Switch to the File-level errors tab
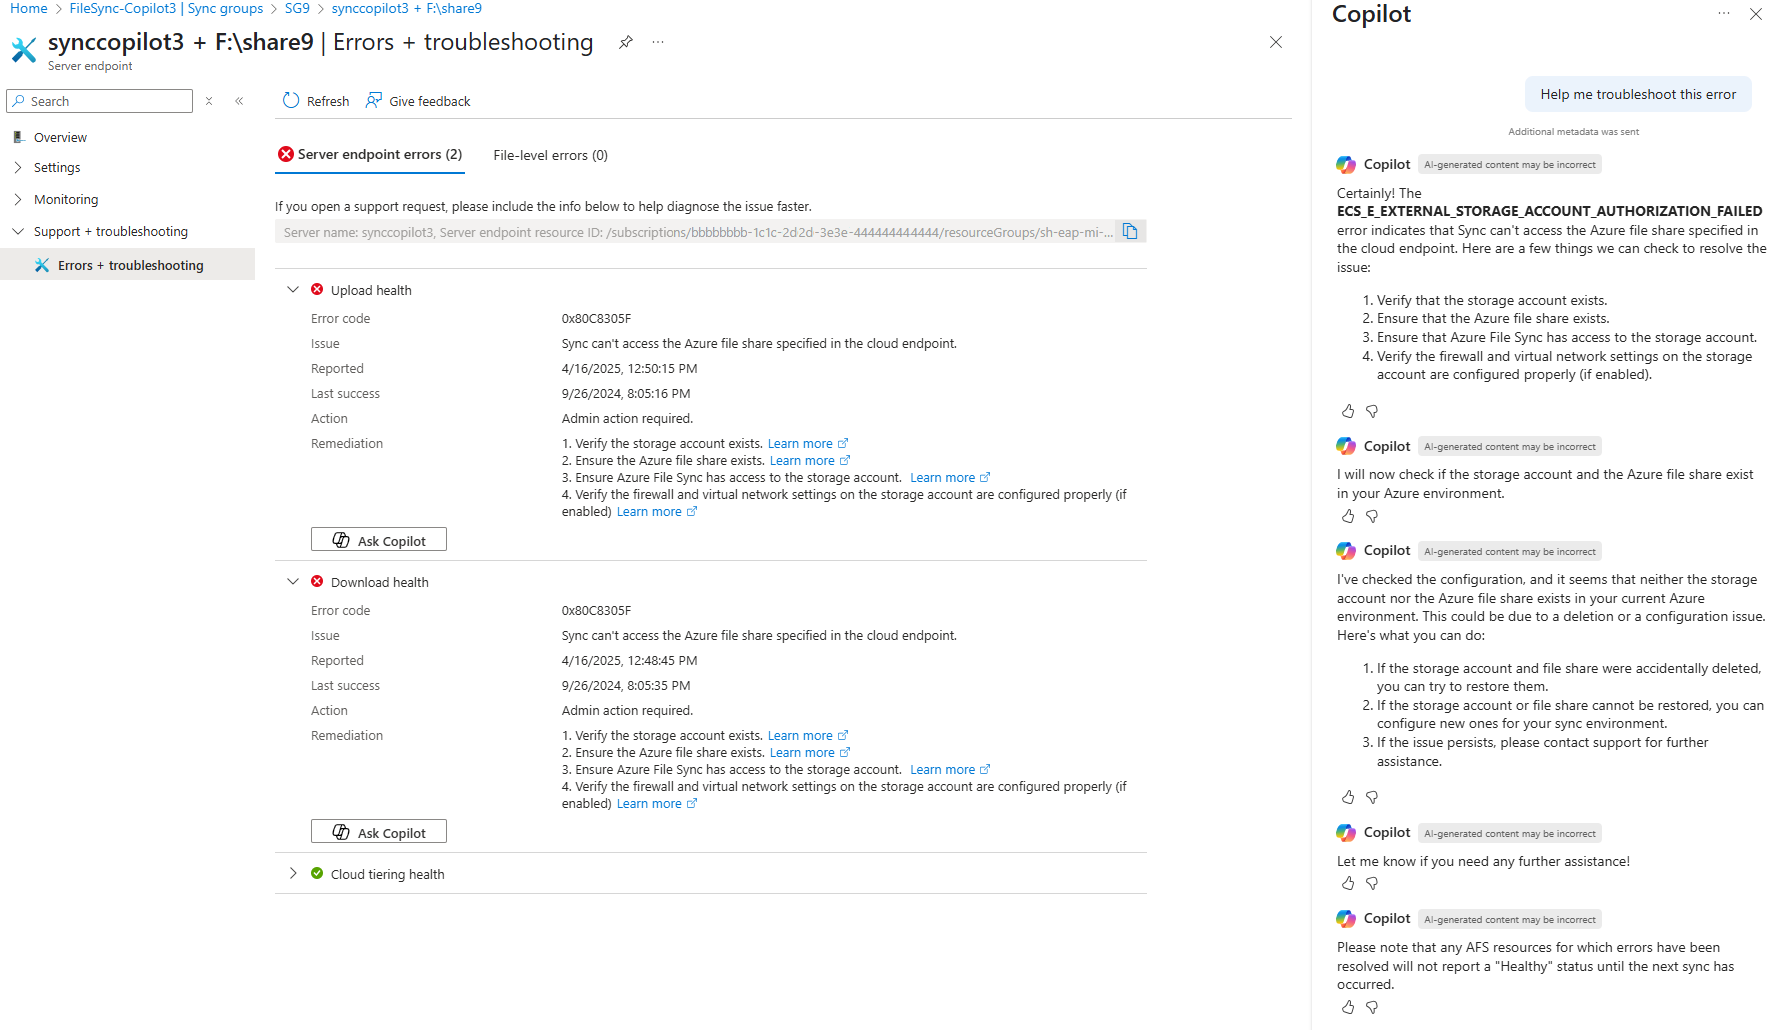The height and width of the screenshot is (1030, 1780). click(x=550, y=155)
